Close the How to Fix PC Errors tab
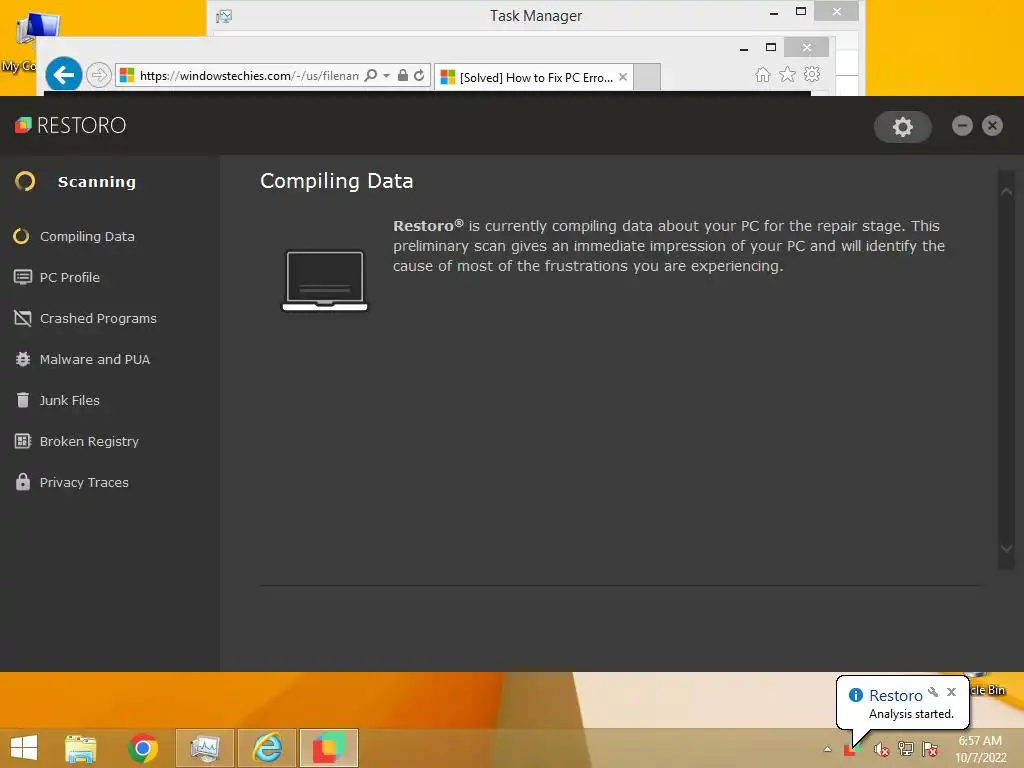Viewport: 1024px width, 768px height. (623, 77)
